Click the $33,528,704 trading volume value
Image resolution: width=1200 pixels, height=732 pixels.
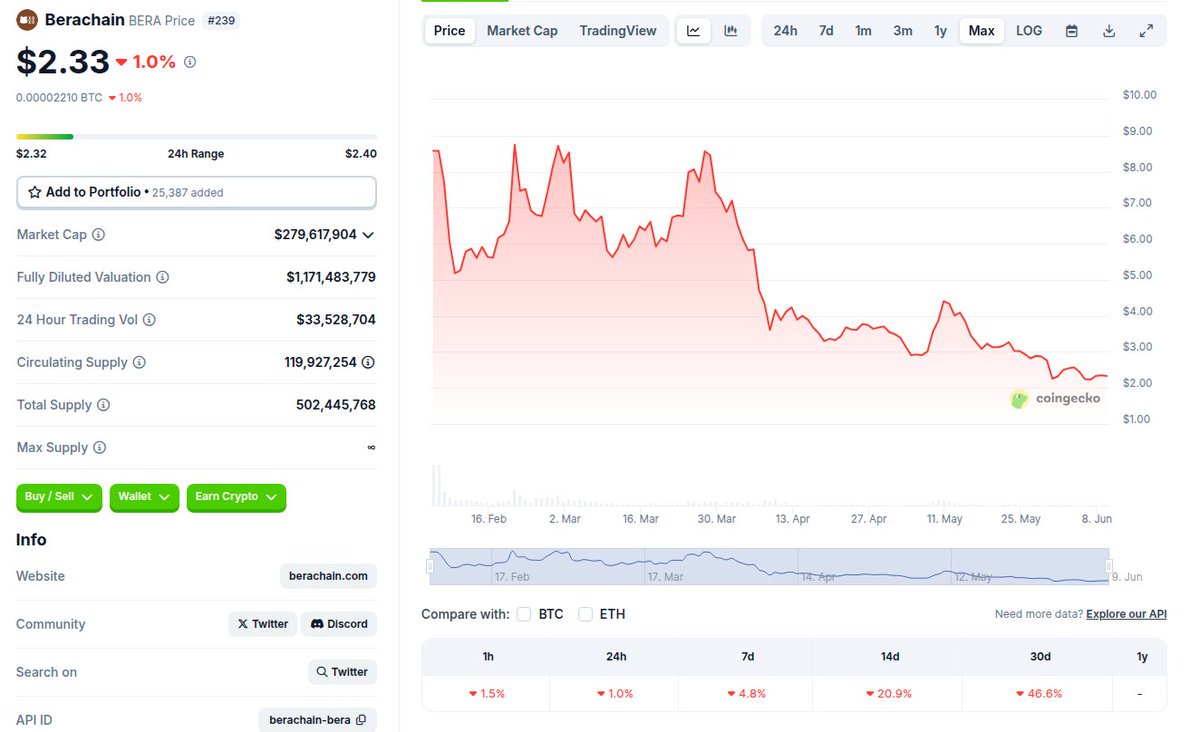click(336, 320)
